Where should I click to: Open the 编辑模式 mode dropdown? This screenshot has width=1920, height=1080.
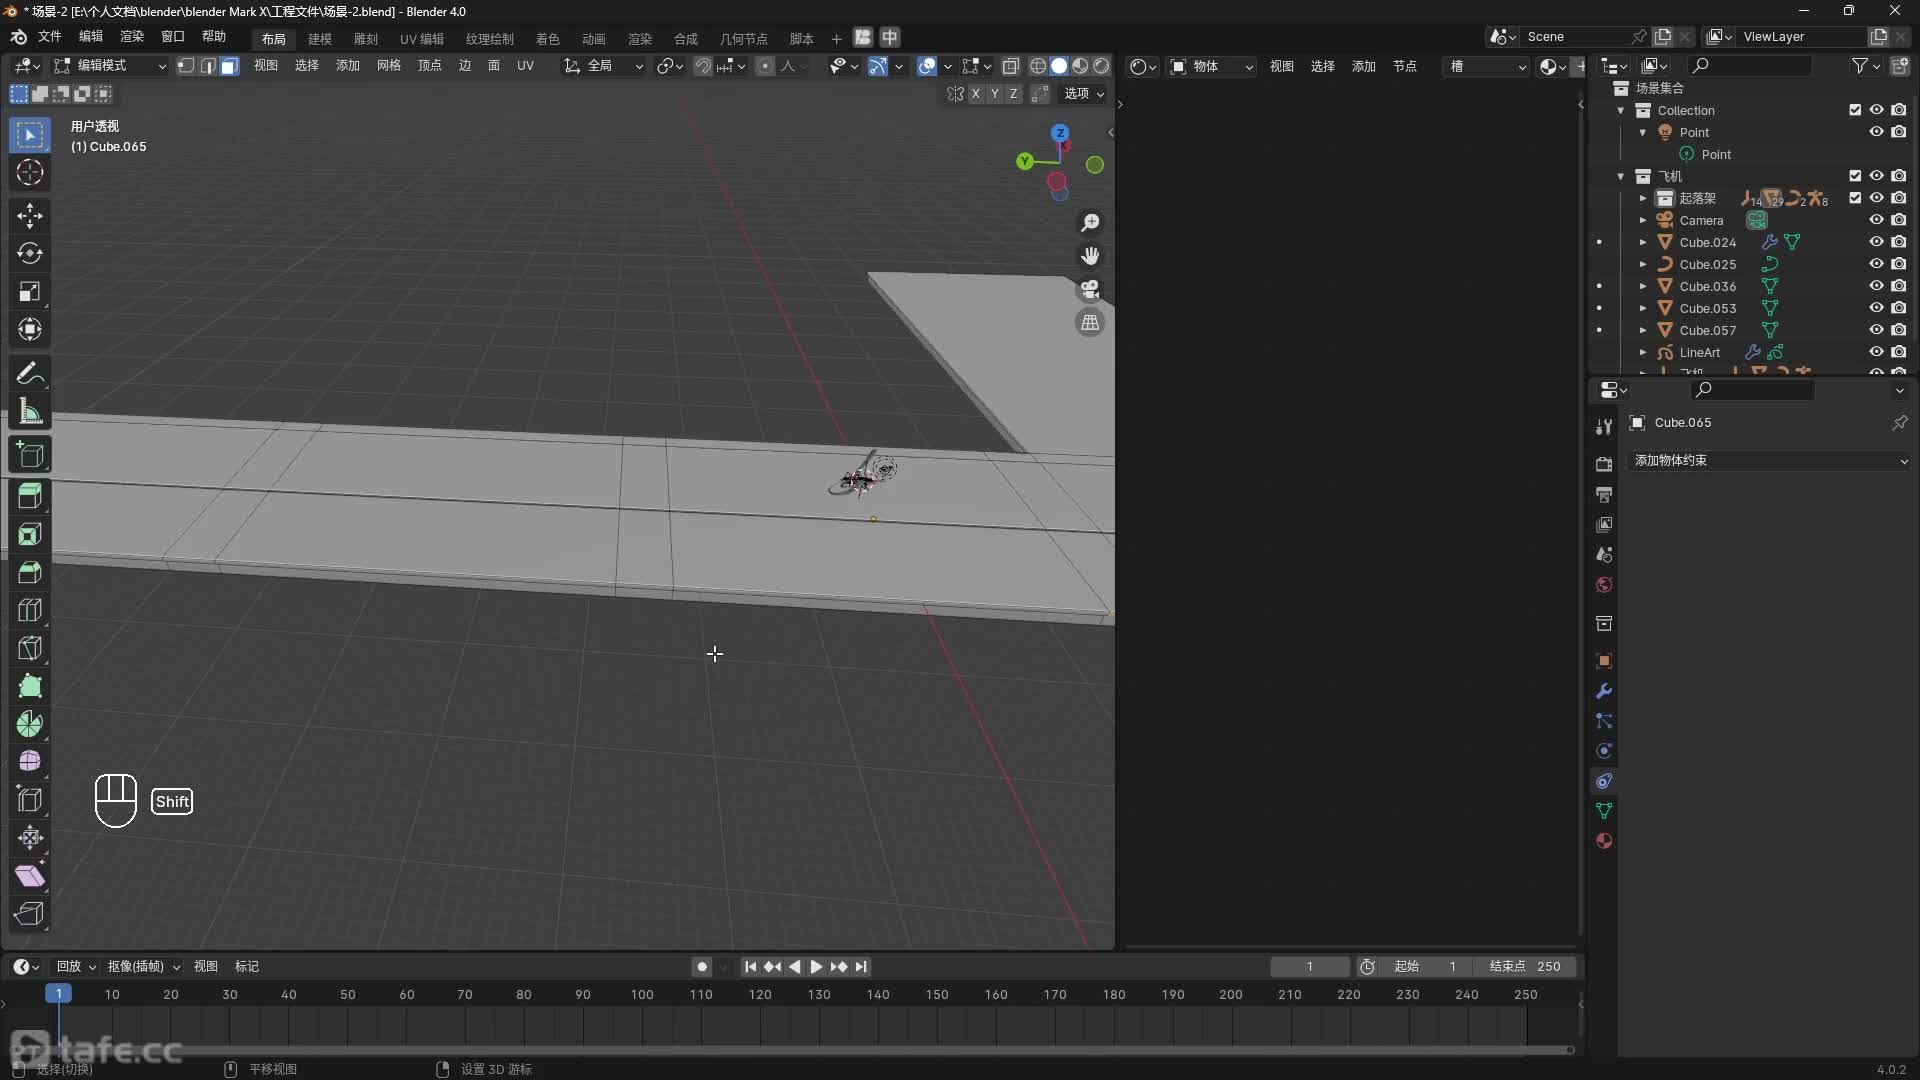(110, 66)
